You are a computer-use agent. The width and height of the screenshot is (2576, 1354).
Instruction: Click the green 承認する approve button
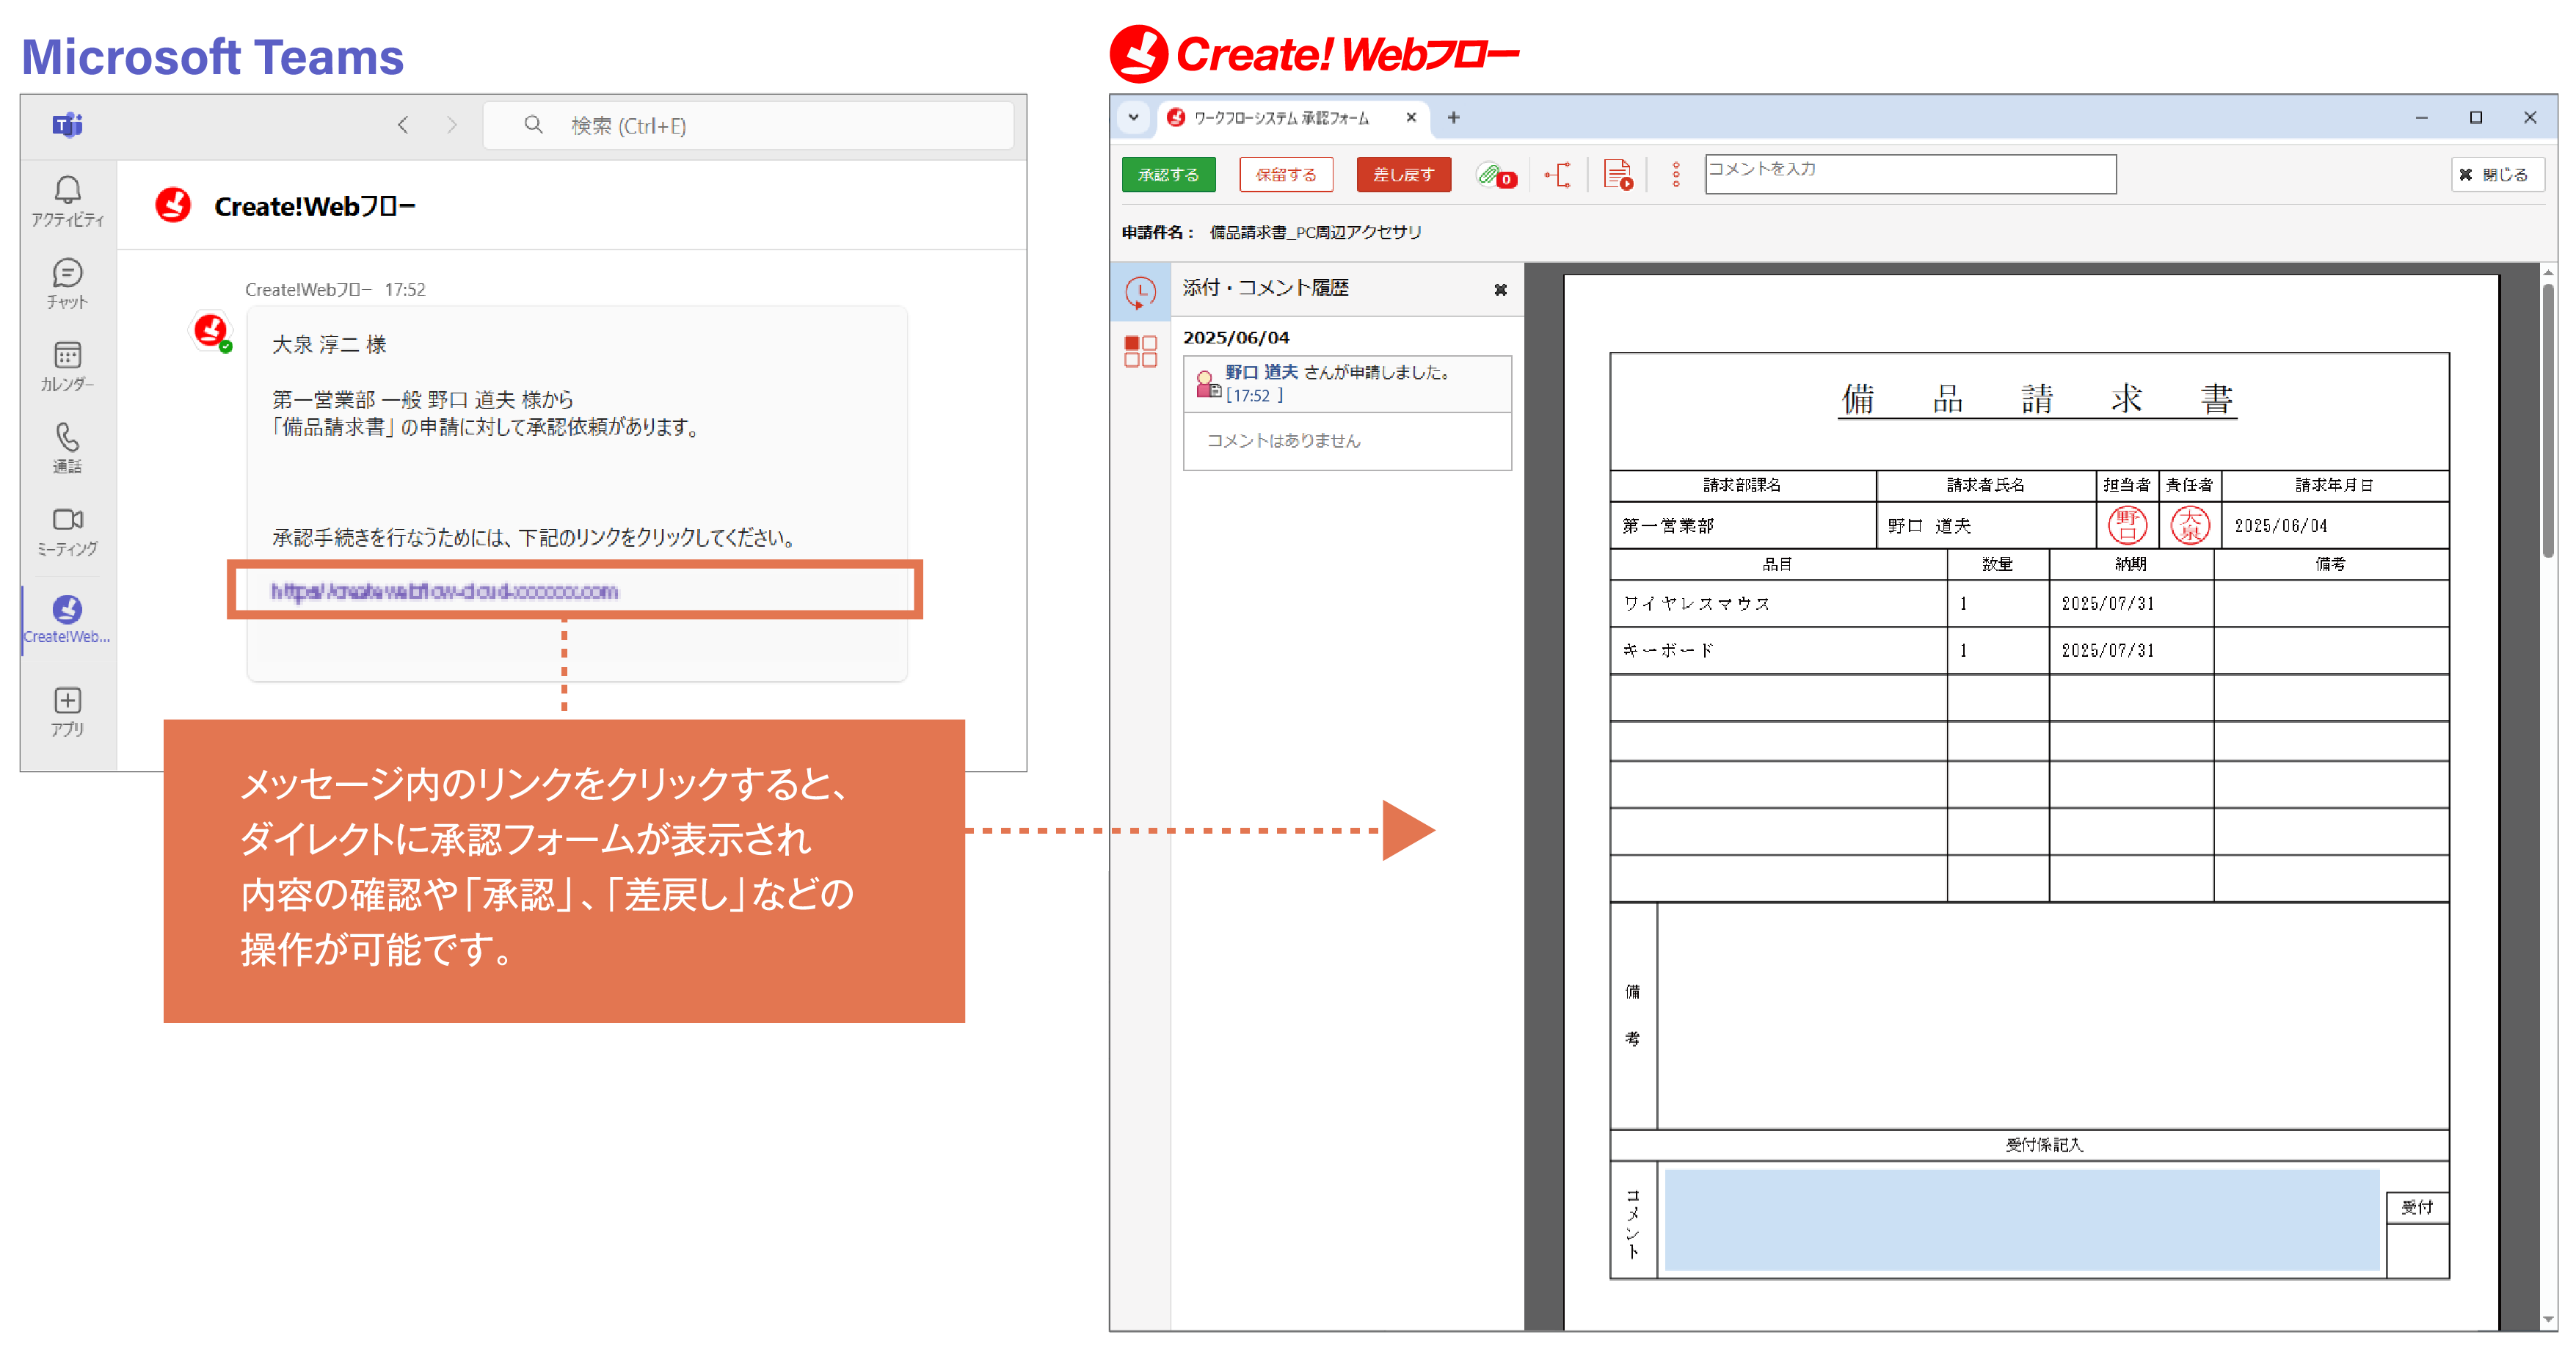(1168, 173)
